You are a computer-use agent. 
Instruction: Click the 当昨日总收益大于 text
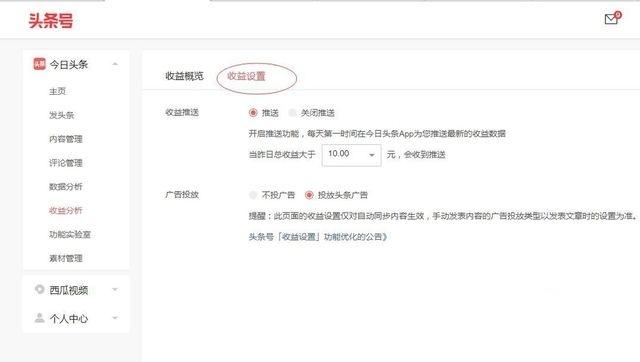282,155
